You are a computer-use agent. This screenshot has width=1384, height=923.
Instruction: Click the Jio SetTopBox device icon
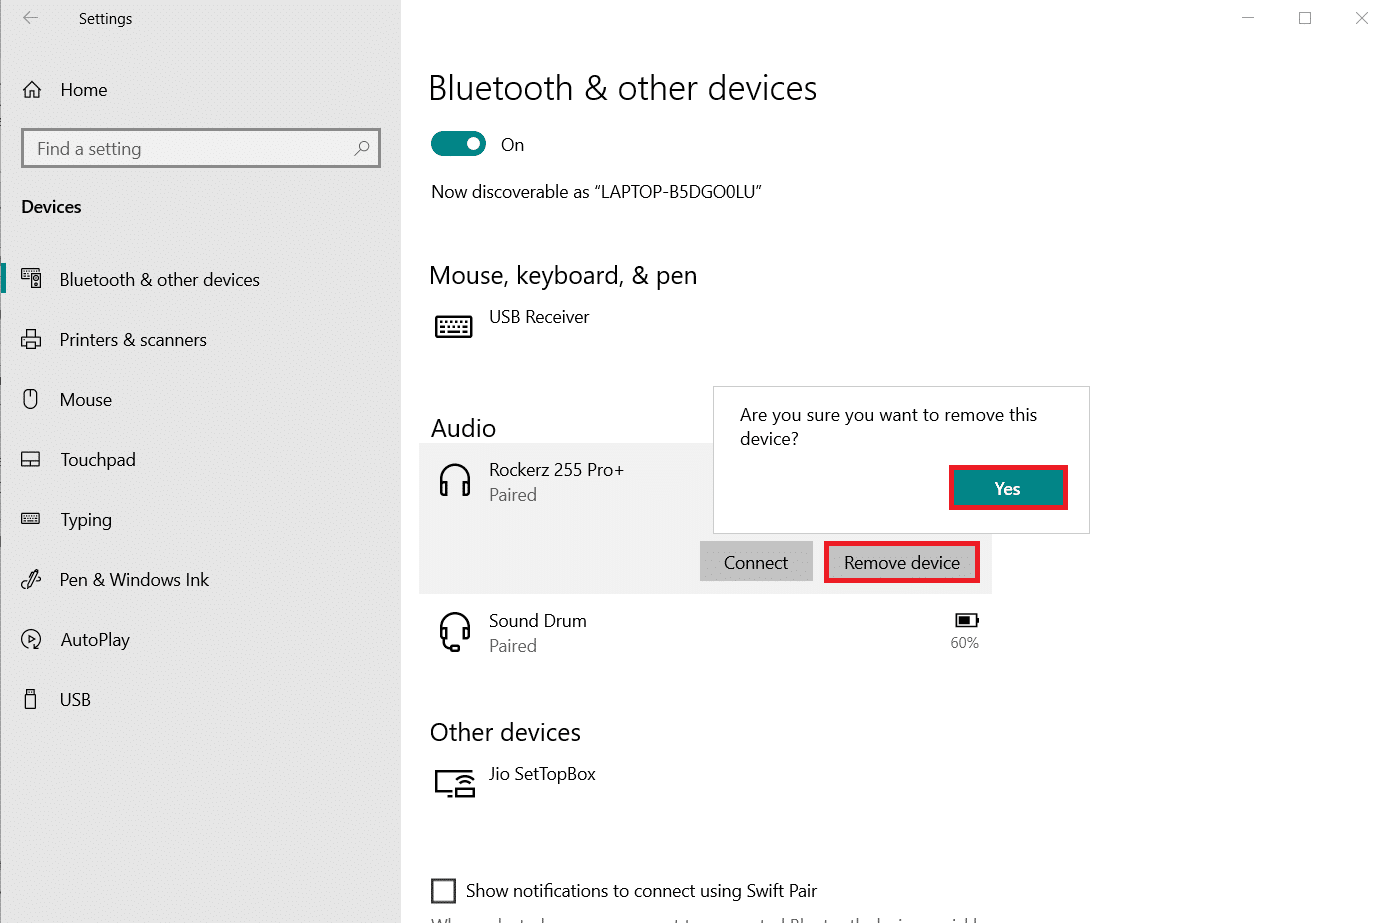point(455,783)
